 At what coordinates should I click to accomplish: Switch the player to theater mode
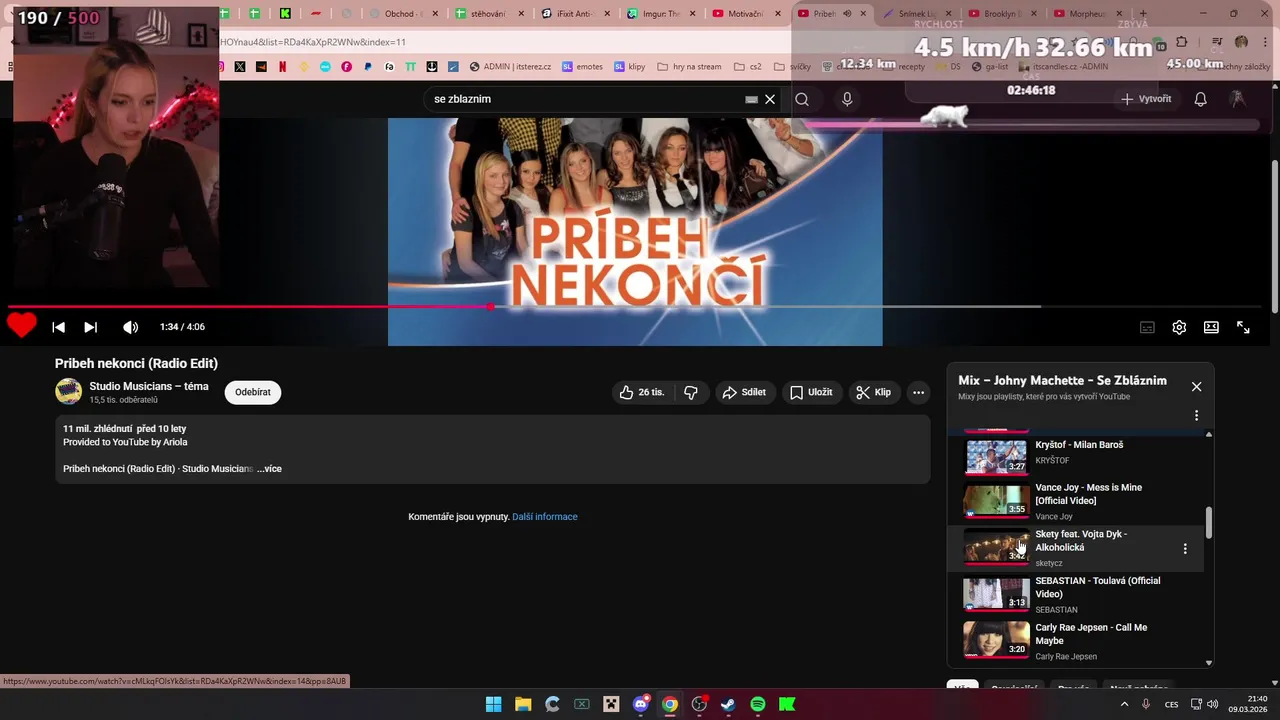click(1211, 327)
